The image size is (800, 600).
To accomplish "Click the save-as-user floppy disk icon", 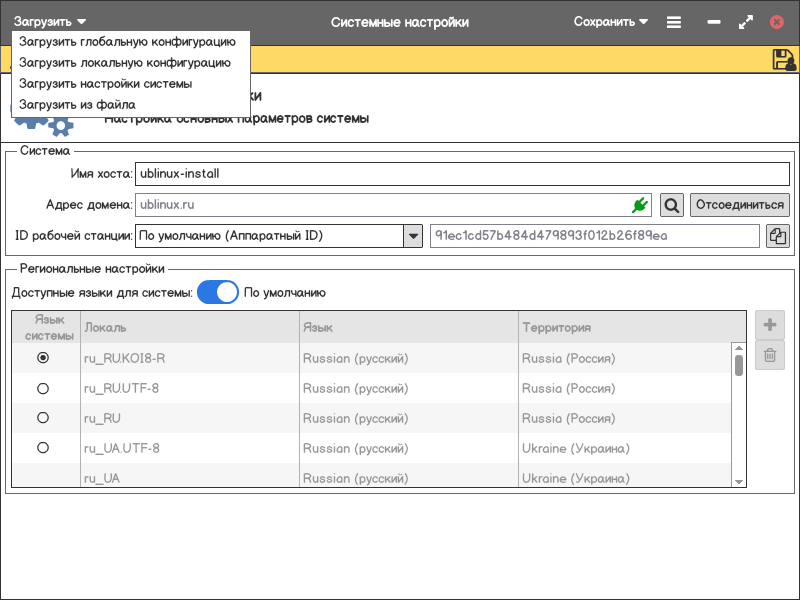I will coord(783,60).
